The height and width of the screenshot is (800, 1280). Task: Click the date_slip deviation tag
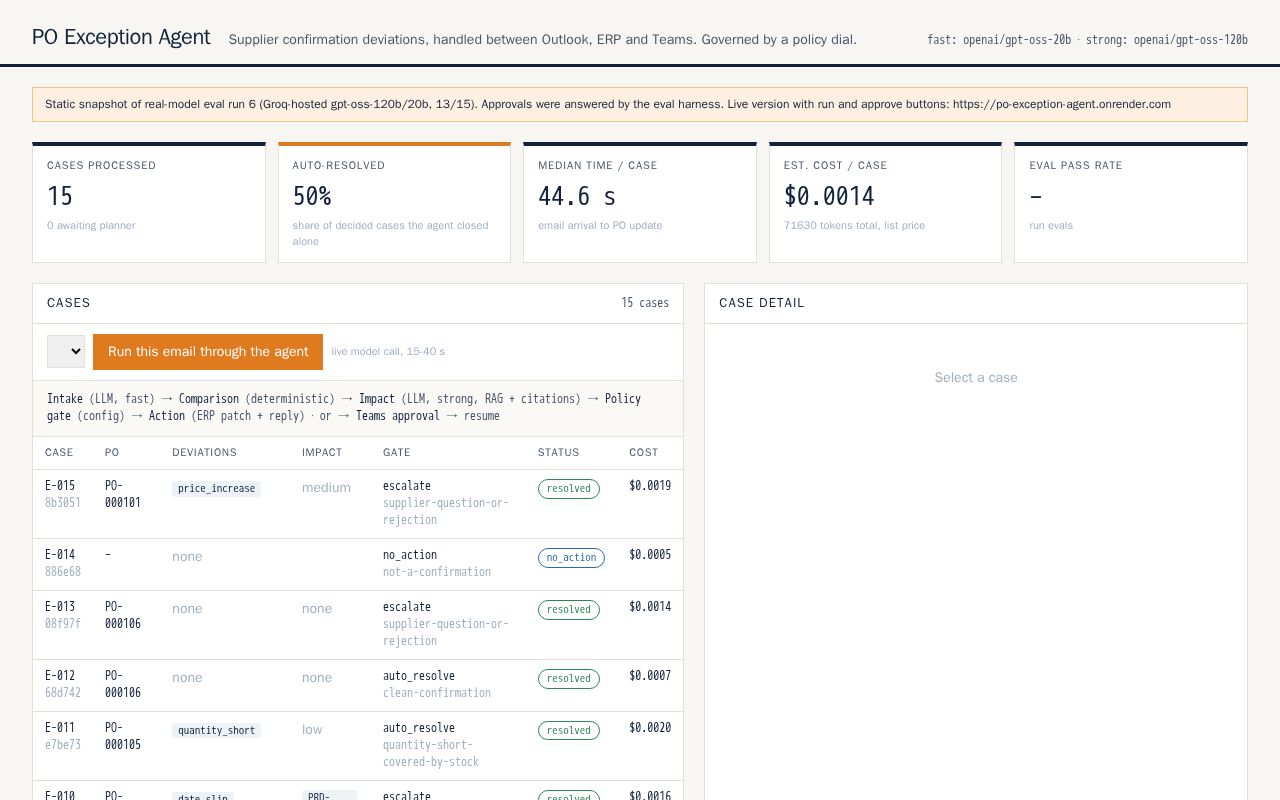click(203, 796)
